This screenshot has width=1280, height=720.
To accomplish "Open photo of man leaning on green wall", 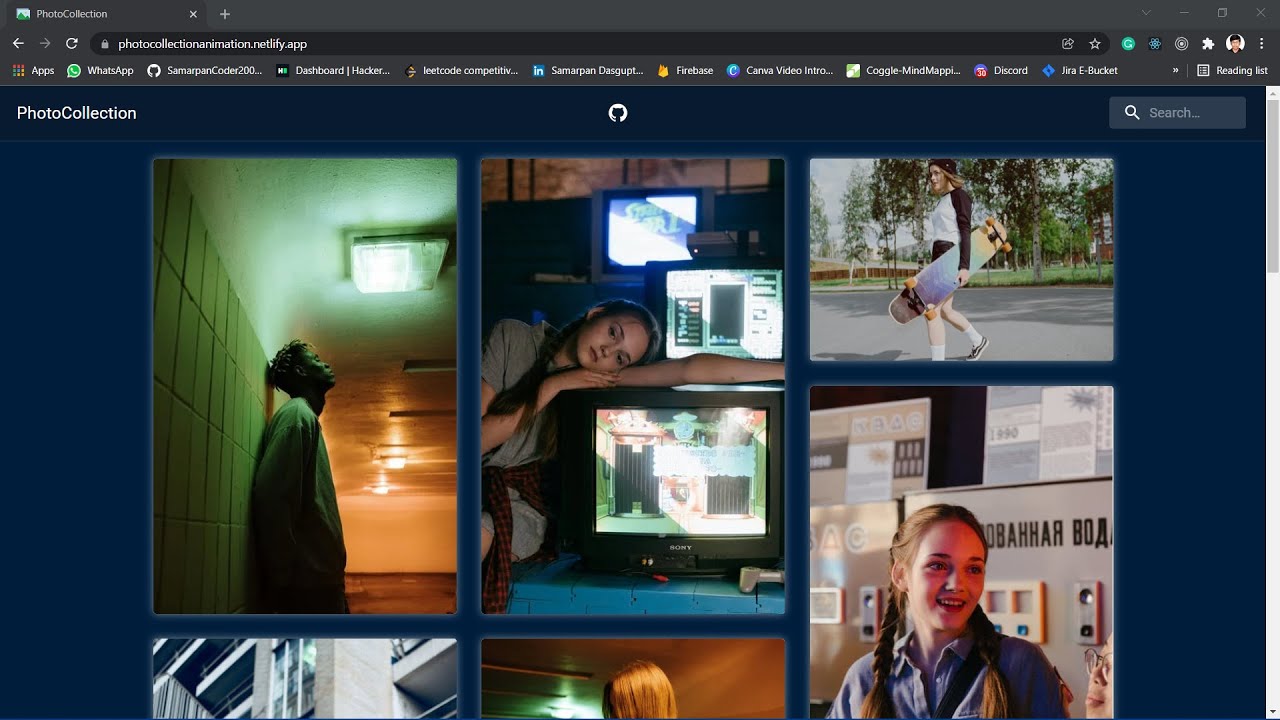I will pos(305,386).
